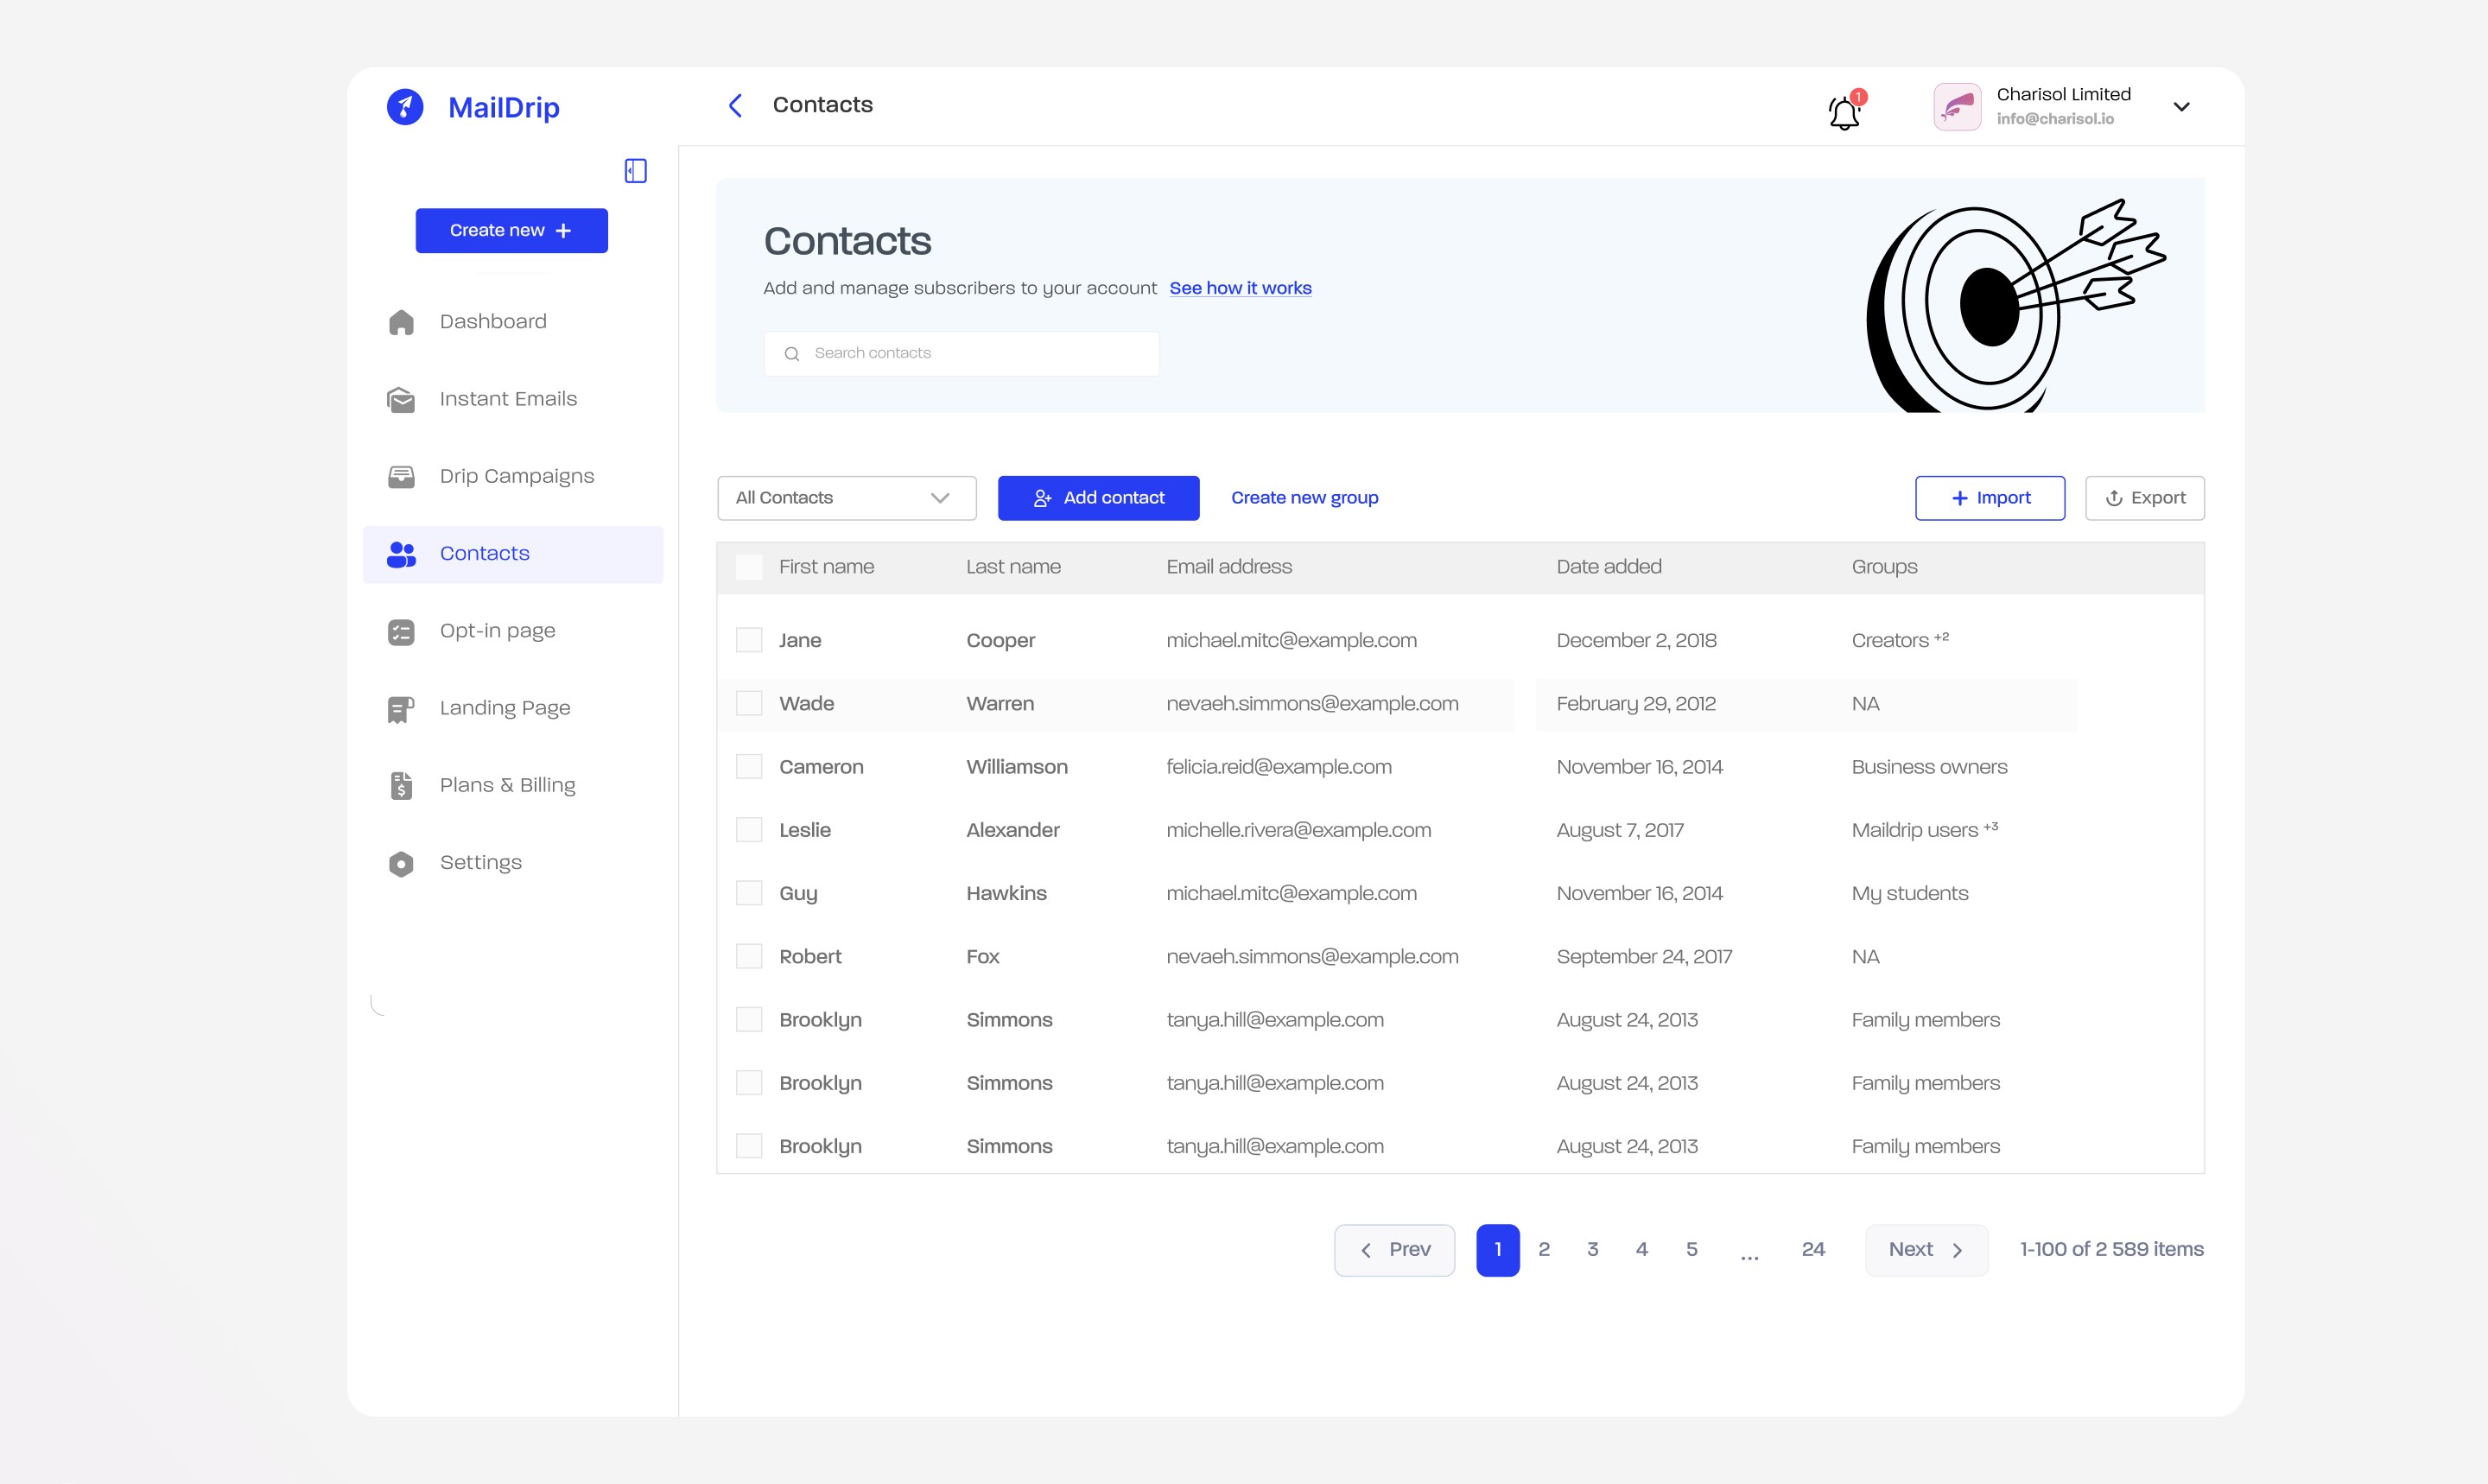Follow the See how it works link
The image size is (2488, 1484).
[x=1240, y=288]
